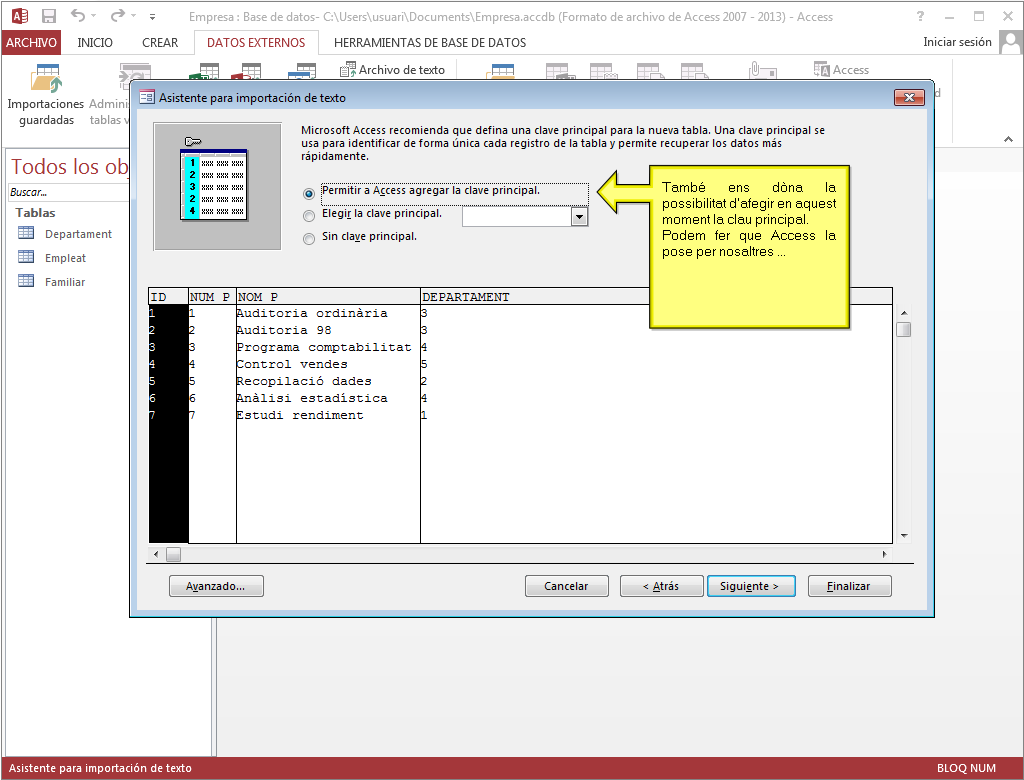
Task: Open the Undo history dropdown arrow
Action: (94, 15)
